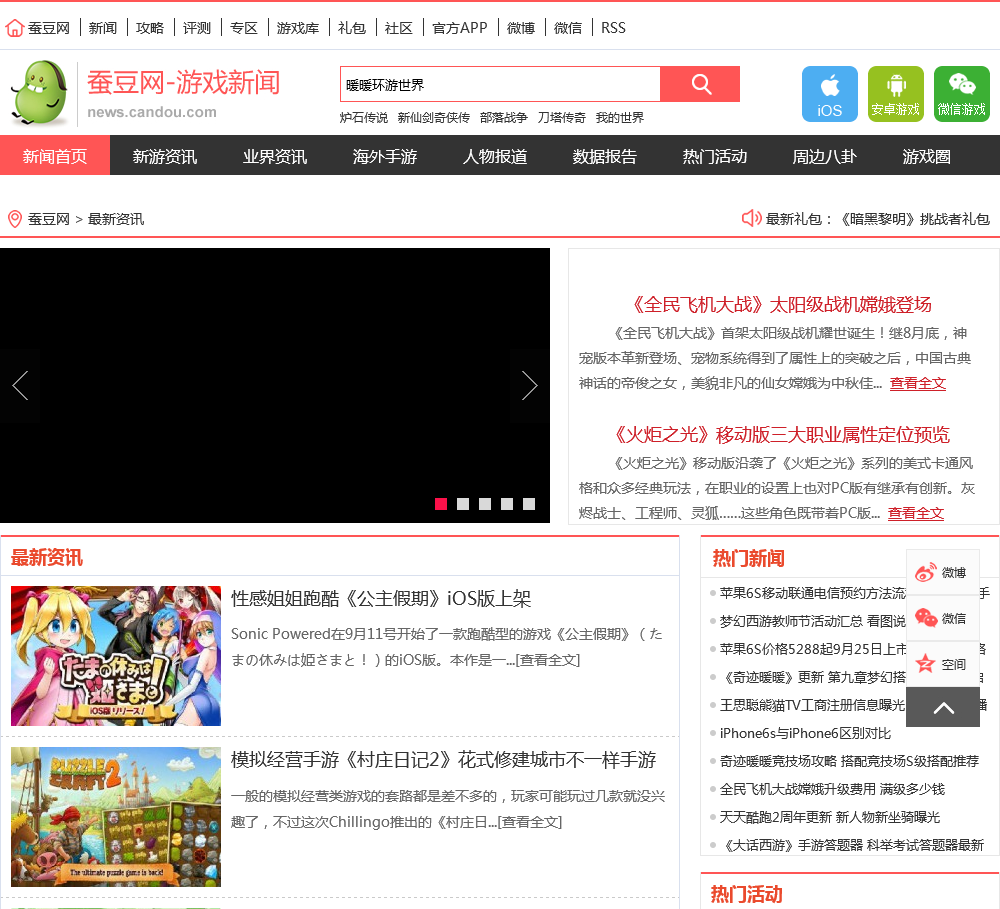Select the fifth carousel dot
Screen dimensions: 1000x909
(529, 504)
